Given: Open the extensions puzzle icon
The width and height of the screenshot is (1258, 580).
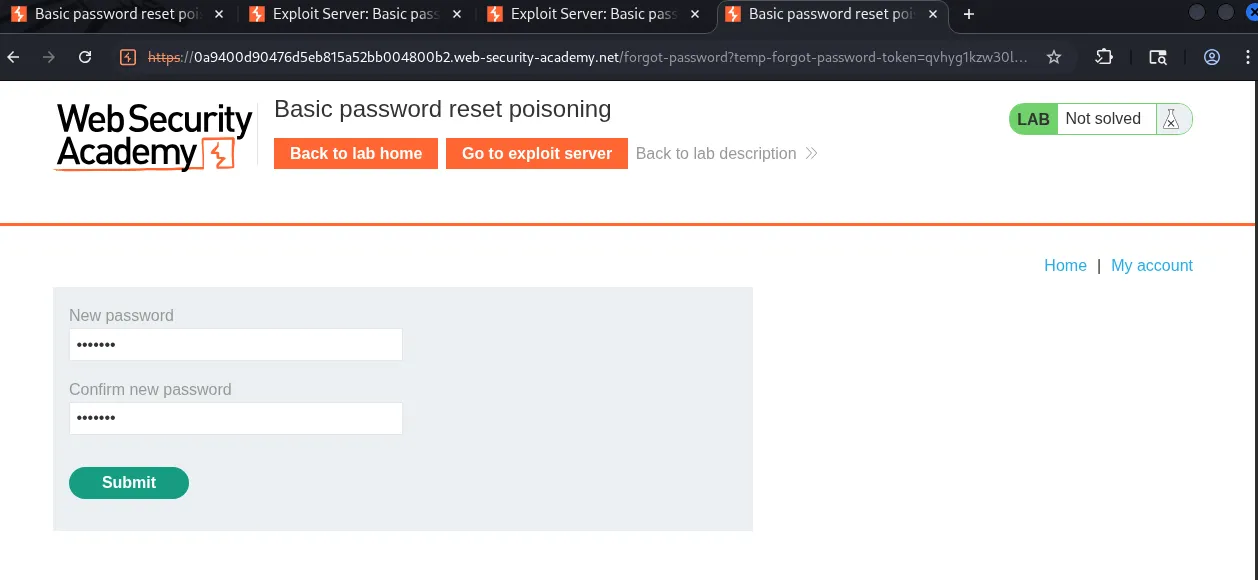Looking at the screenshot, I should [1104, 57].
